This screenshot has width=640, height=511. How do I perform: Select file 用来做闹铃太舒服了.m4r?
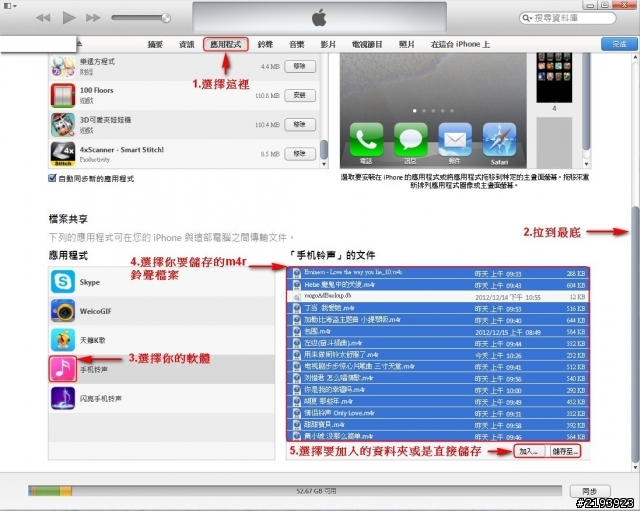(x=438, y=355)
